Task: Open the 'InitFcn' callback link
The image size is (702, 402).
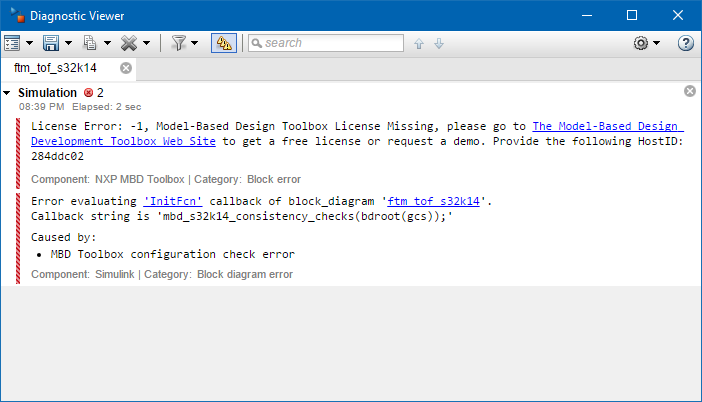Action: pyautogui.click(x=173, y=201)
